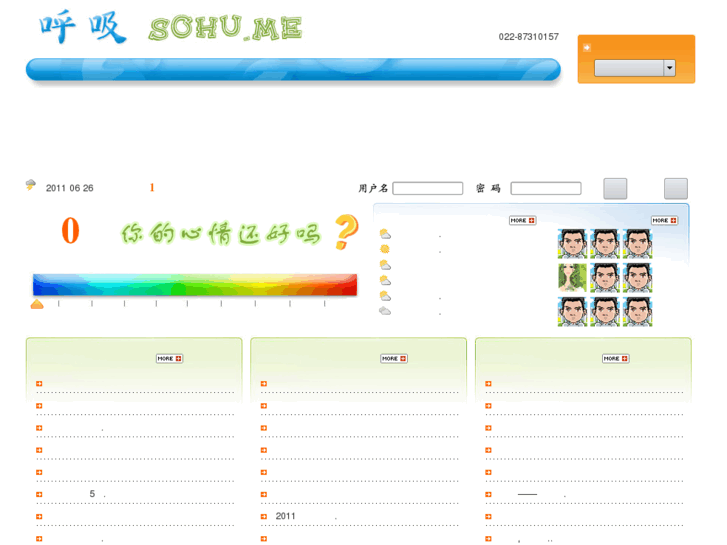Screen dimensions: 727x545
Task: Click the MORE button above the avatar grid
Action: (664, 220)
